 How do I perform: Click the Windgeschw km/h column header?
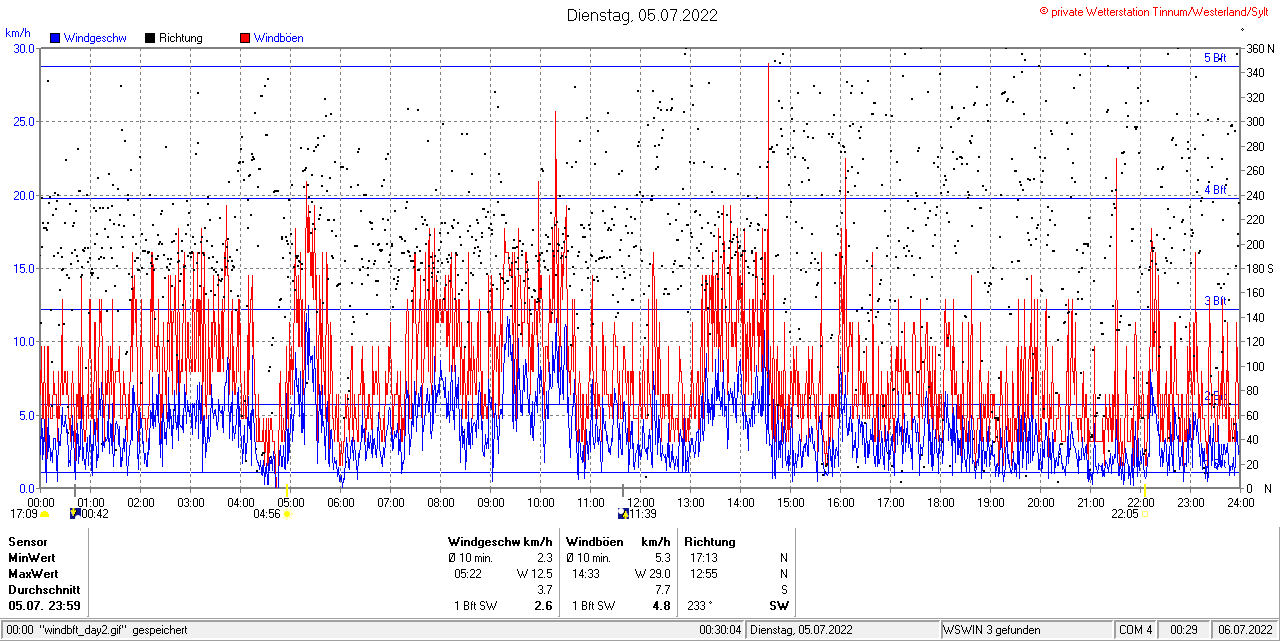500,541
